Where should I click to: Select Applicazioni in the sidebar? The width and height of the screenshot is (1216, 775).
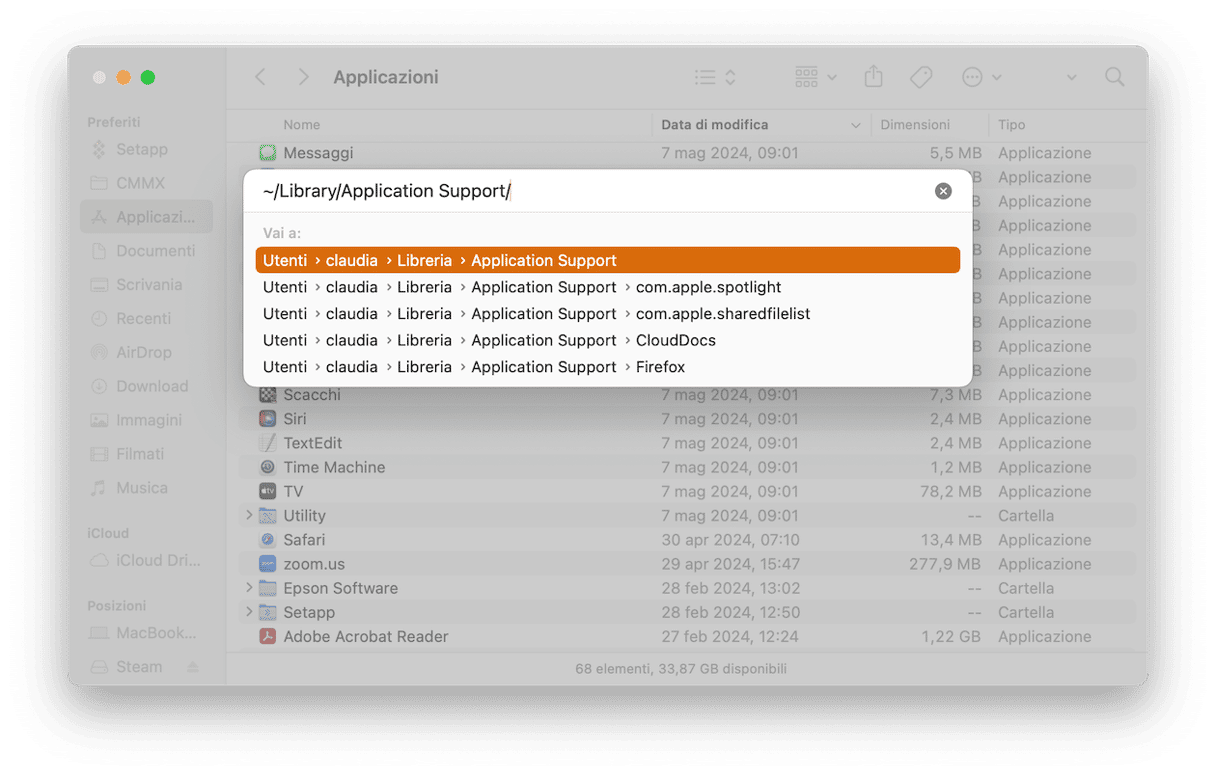pos(146,217)
